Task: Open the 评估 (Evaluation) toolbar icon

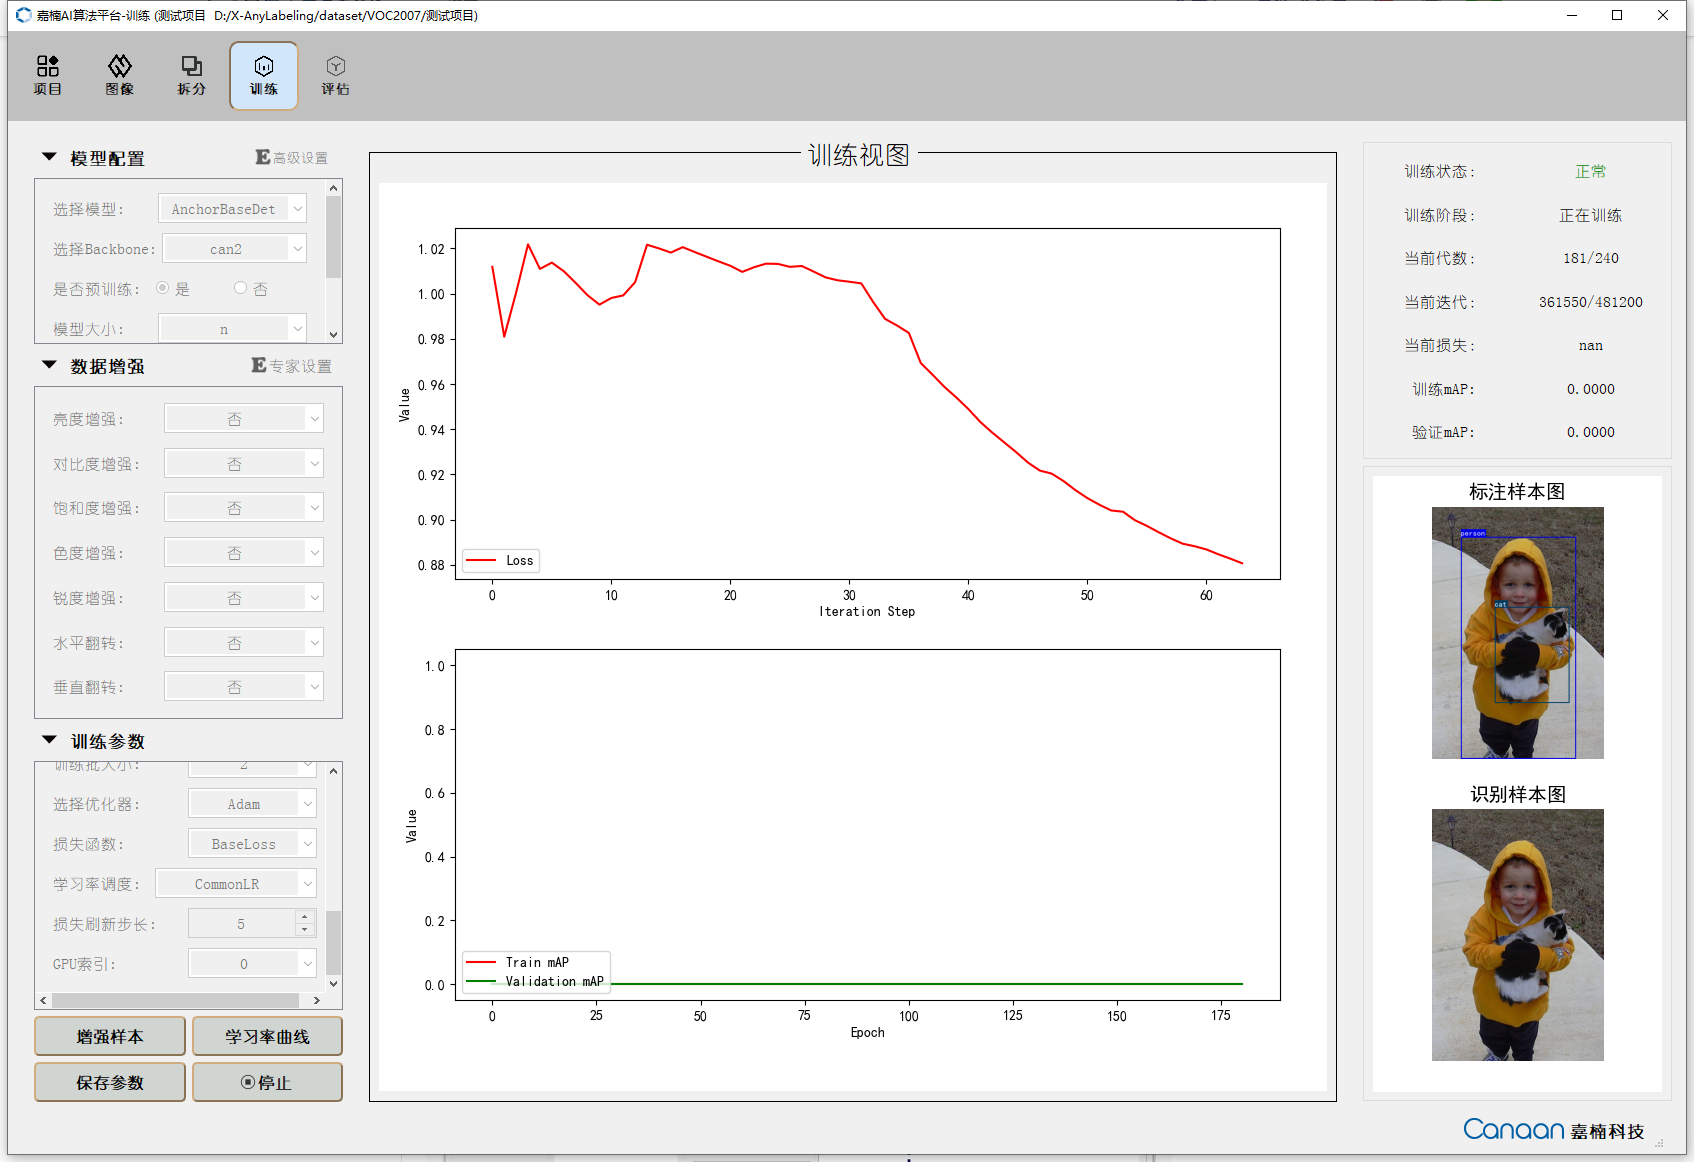Action: [335, 75]
